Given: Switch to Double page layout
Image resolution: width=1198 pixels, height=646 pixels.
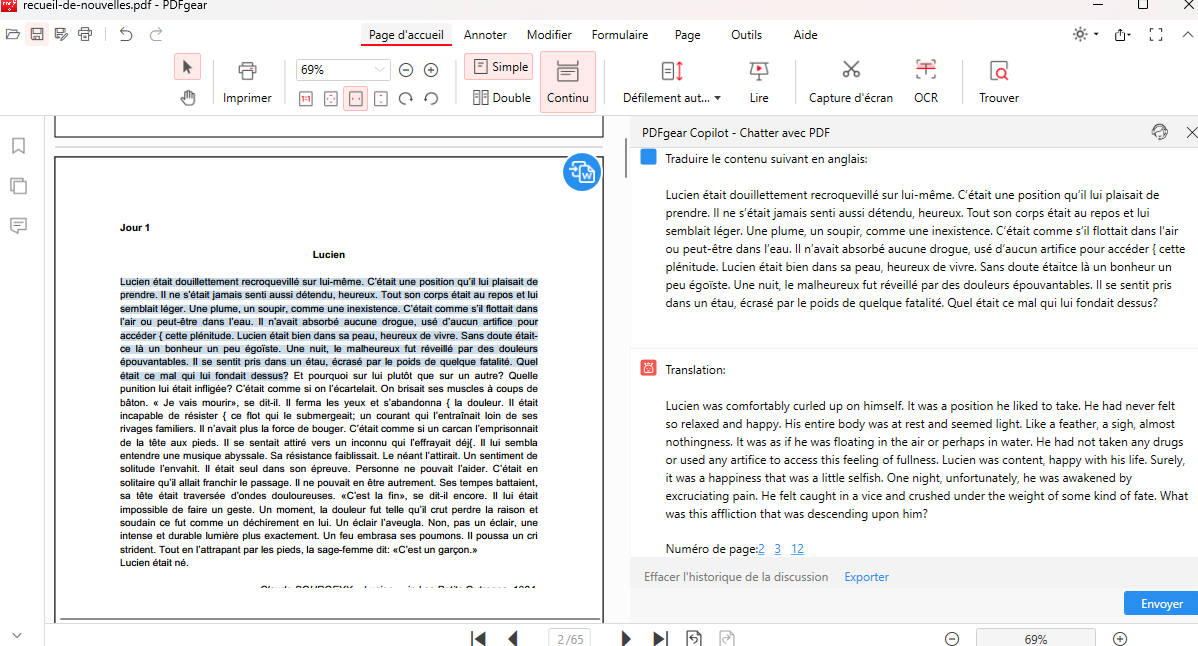Looking at the screenshot, I should [x=498, y=97].
